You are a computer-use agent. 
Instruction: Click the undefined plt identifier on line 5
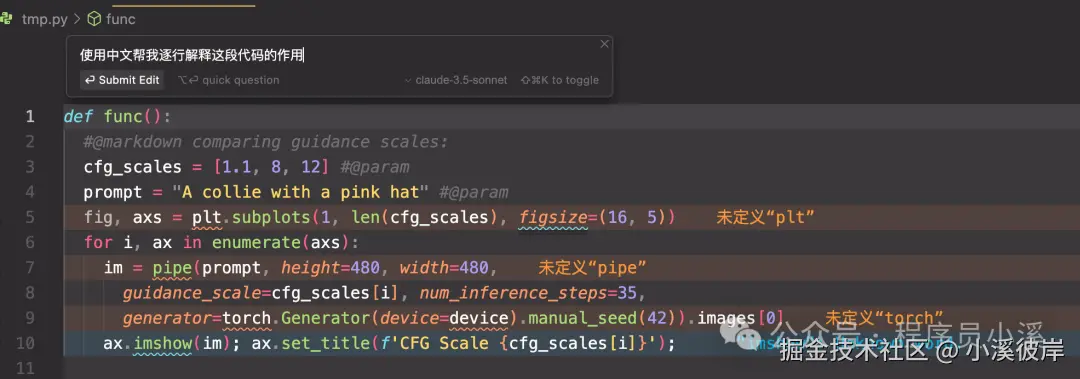(x=207, y=218)
